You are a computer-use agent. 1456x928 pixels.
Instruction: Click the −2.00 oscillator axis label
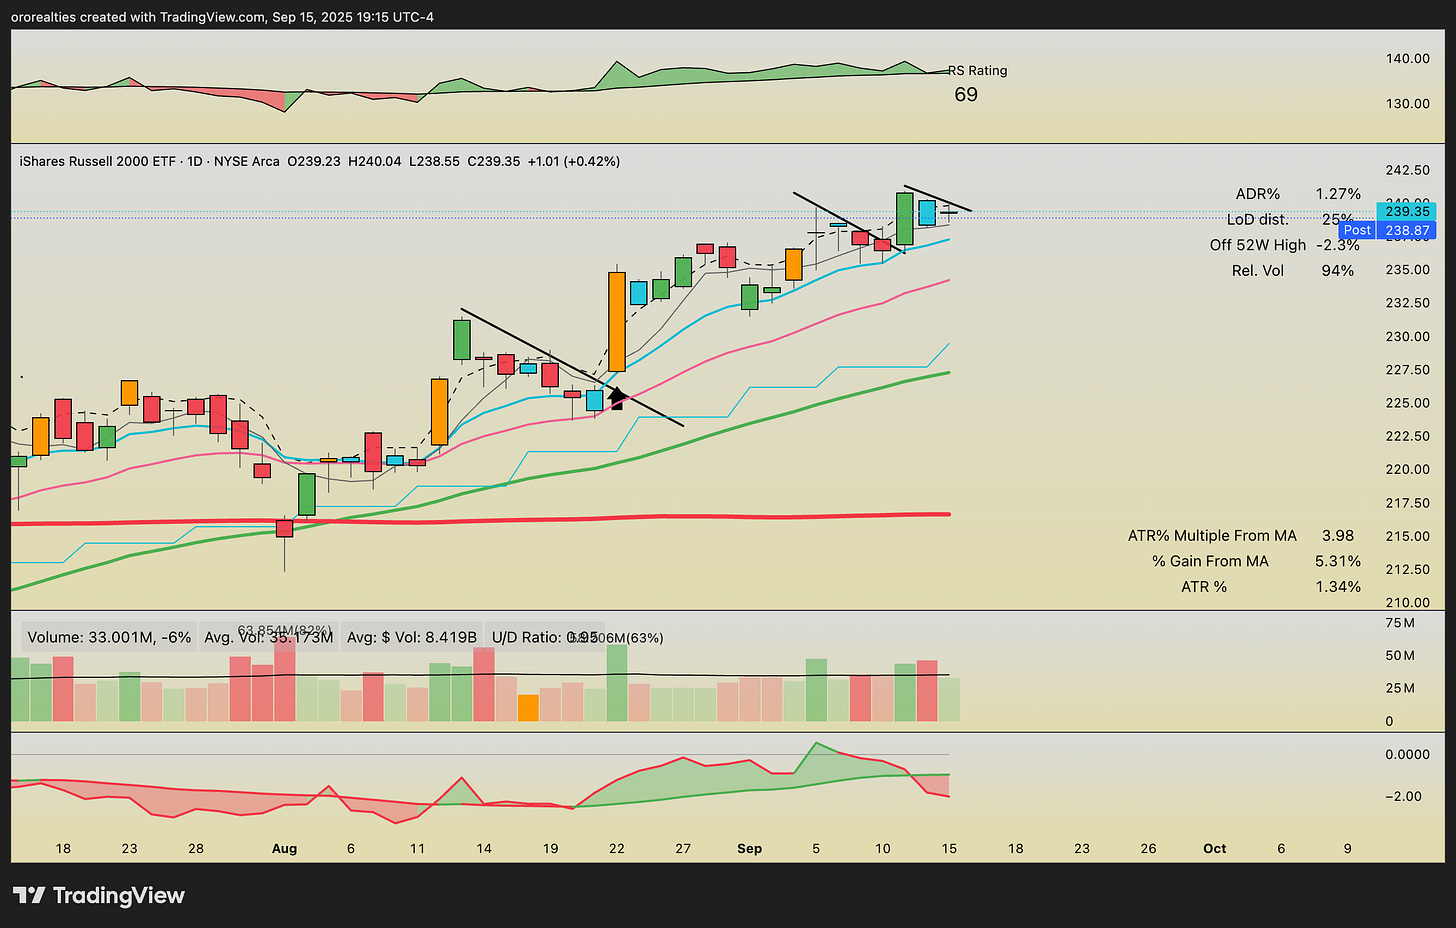(x=1403, y=797)
